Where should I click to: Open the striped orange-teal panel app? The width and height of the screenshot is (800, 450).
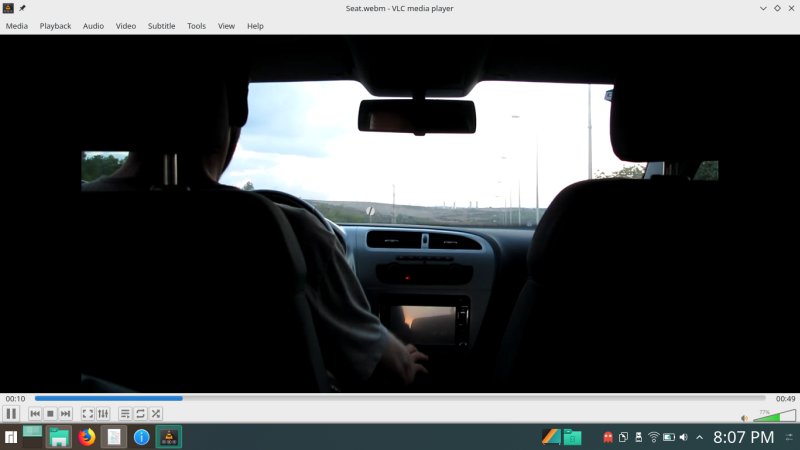pos(551,437)
